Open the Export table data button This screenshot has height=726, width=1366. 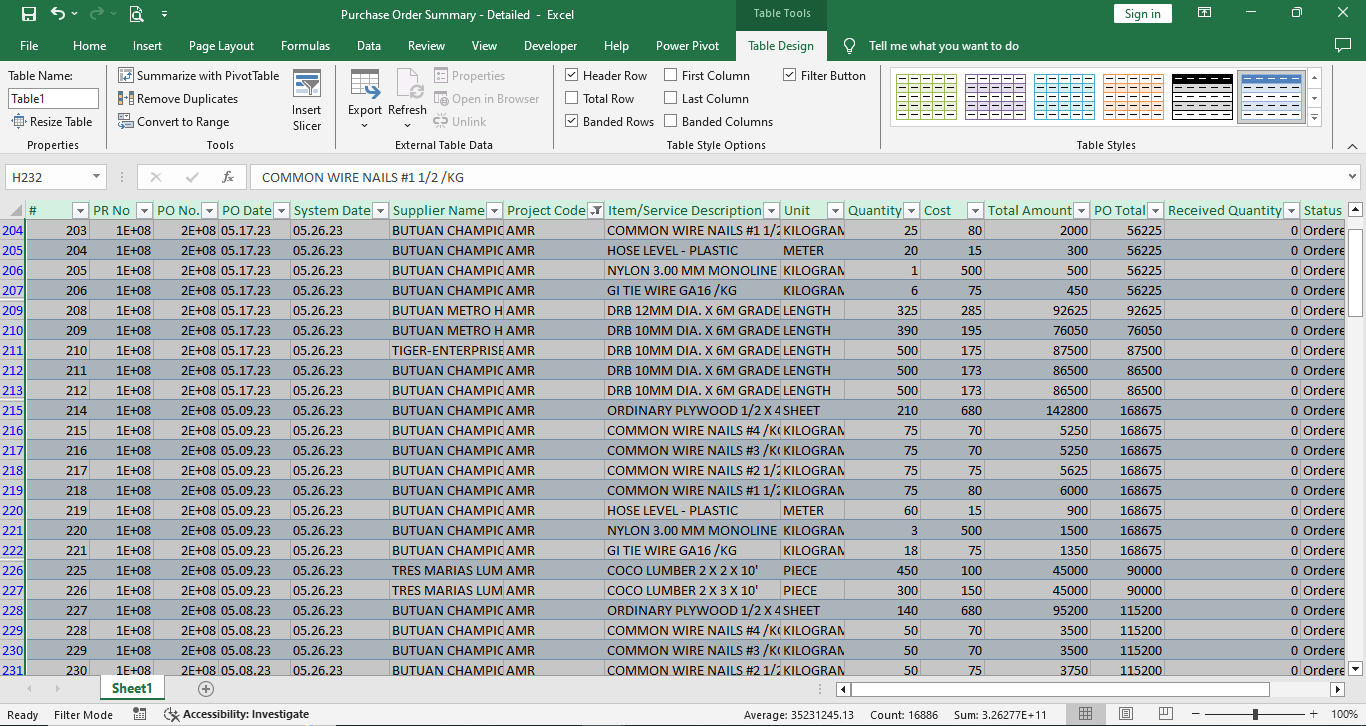point(365,100)
